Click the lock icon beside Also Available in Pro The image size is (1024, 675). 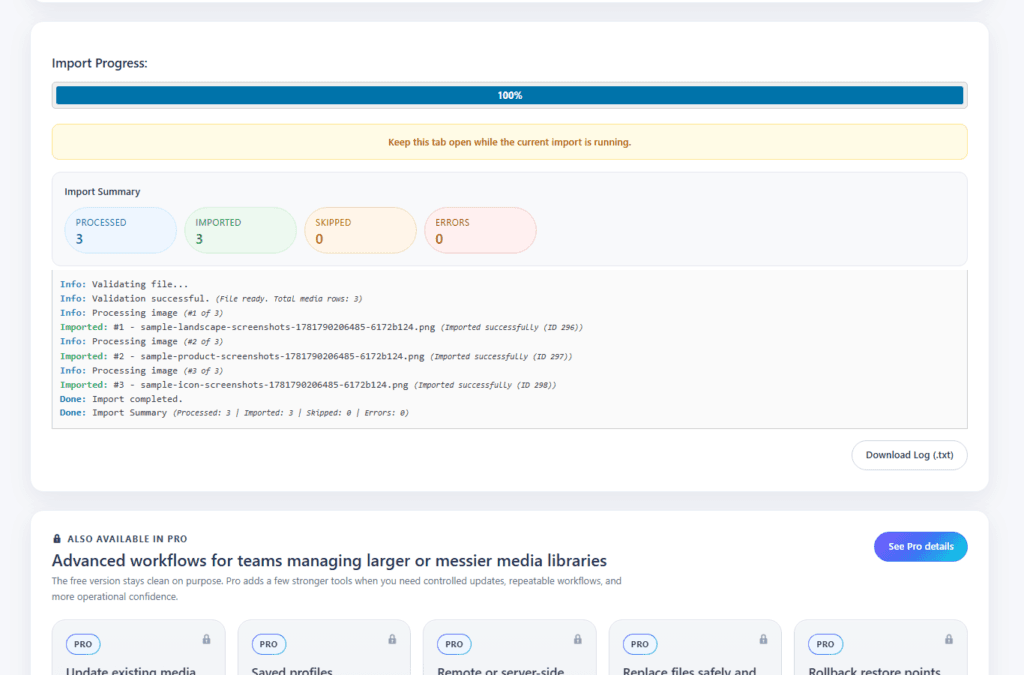click(x=57, y=539)
